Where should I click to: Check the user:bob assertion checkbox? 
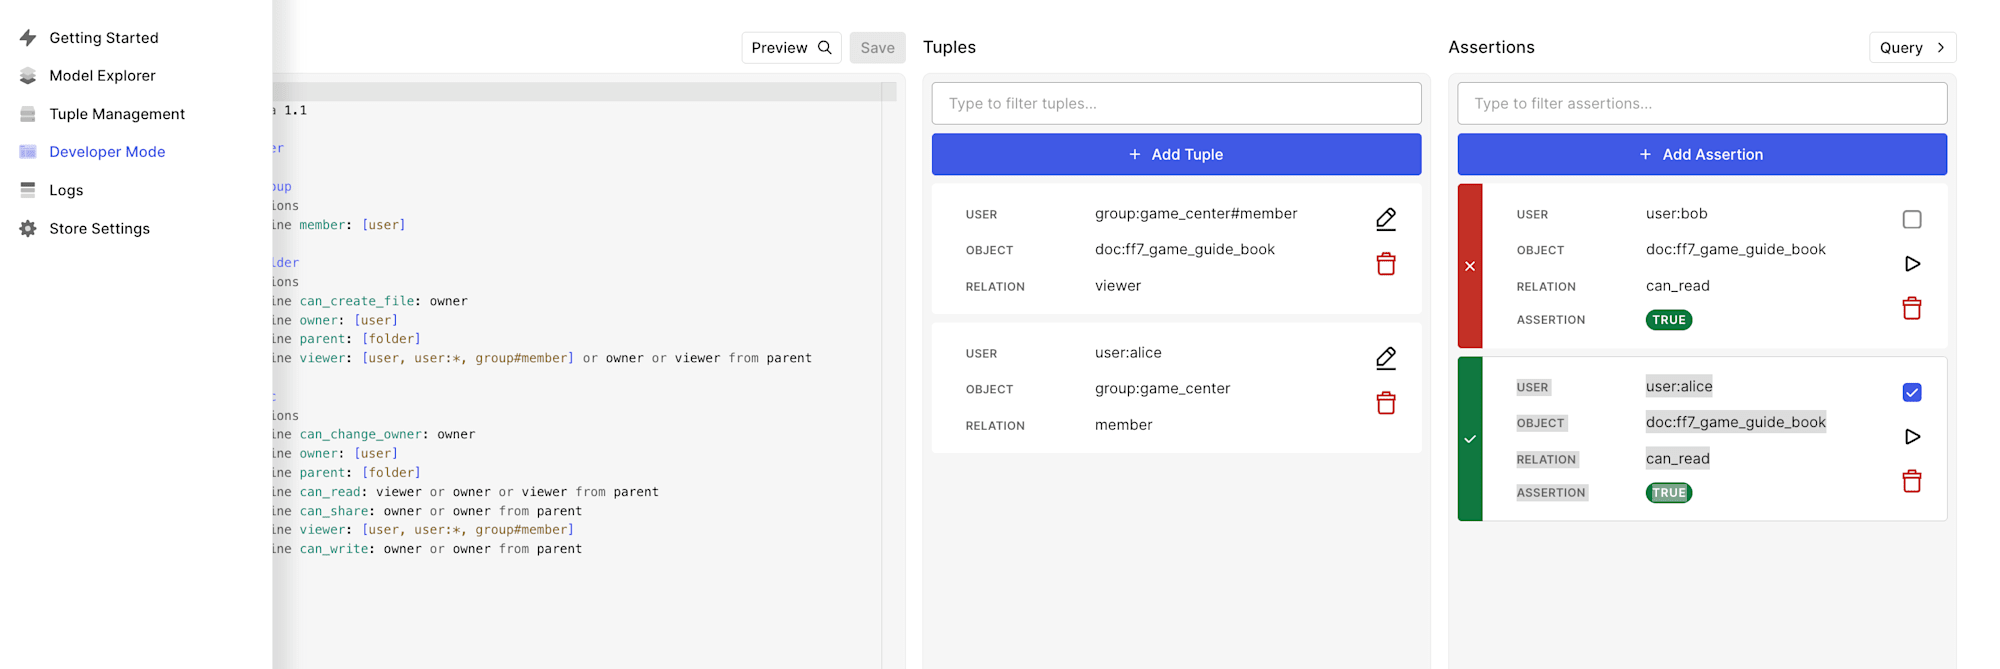(1911, 219)
